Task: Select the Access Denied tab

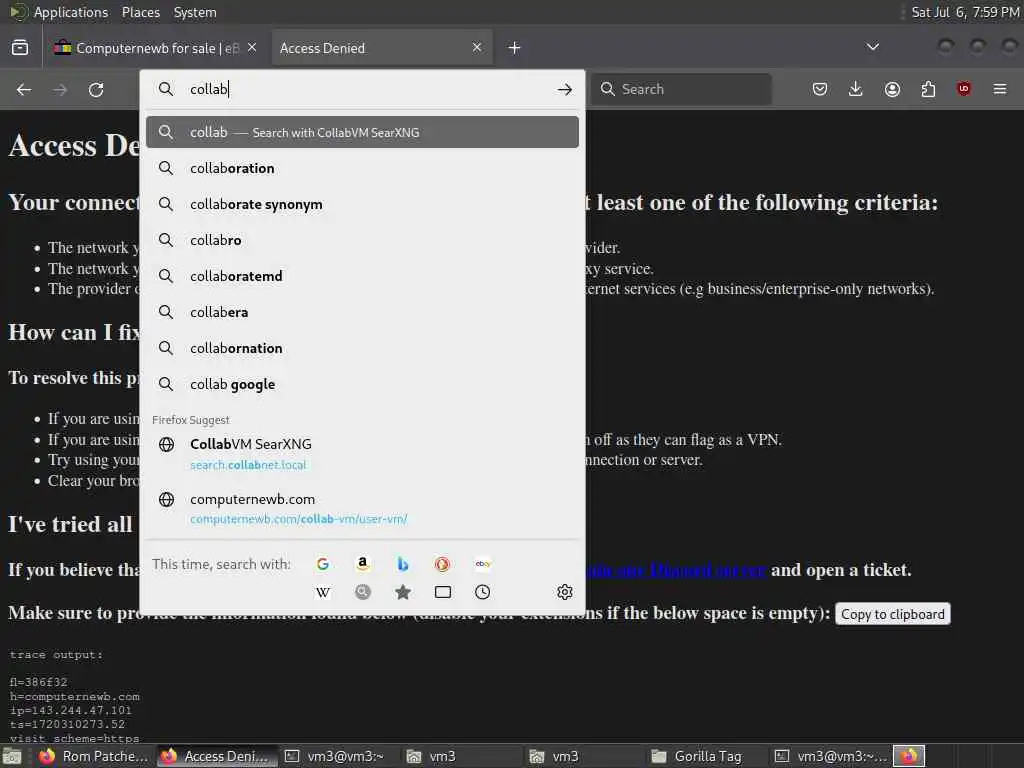Action: 381,48
